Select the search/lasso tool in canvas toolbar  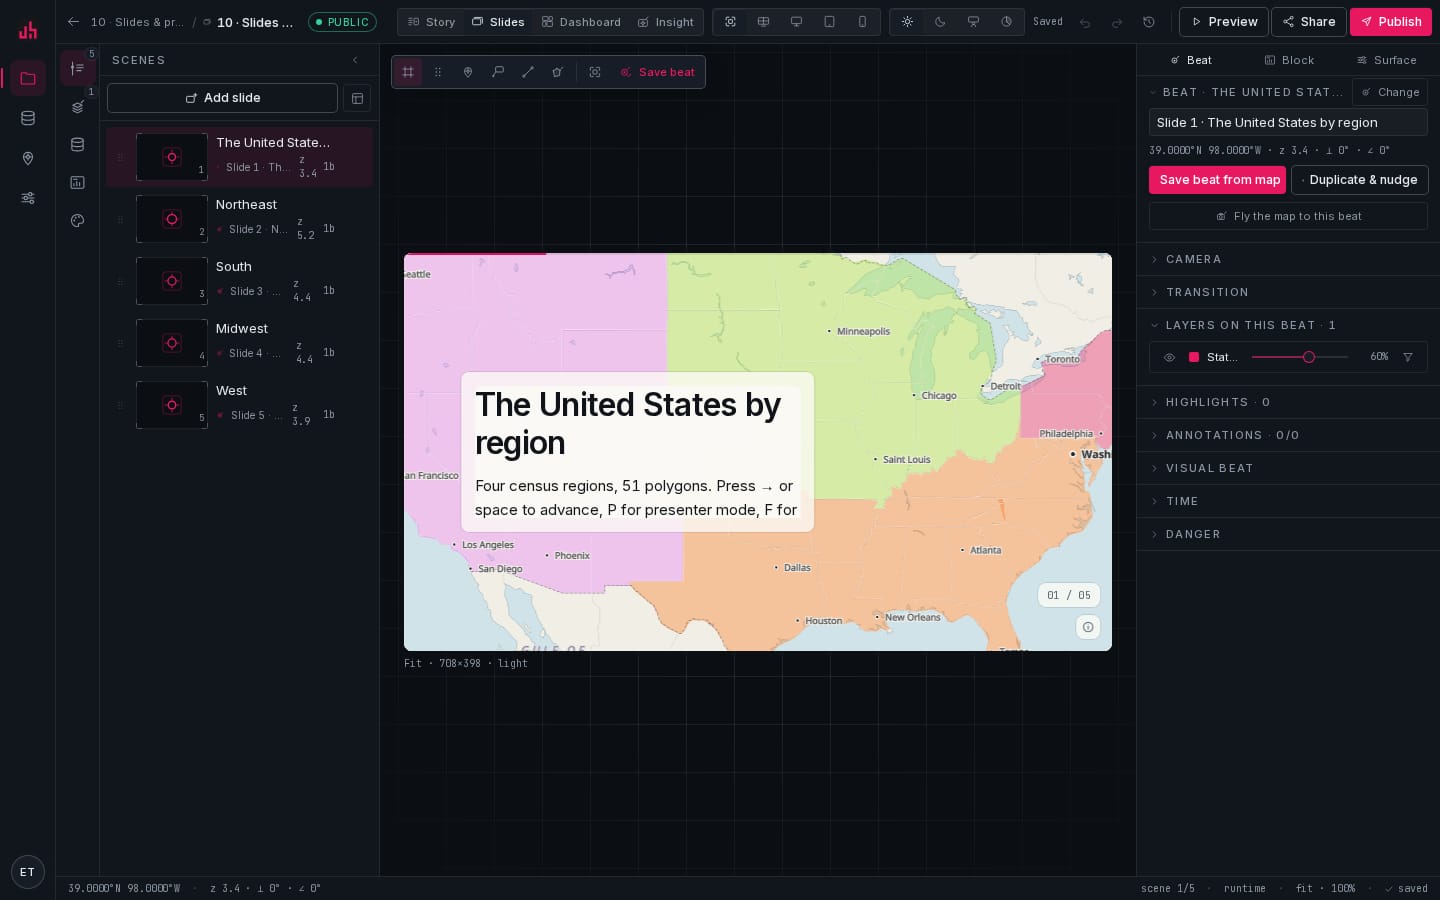coord(498,72)
